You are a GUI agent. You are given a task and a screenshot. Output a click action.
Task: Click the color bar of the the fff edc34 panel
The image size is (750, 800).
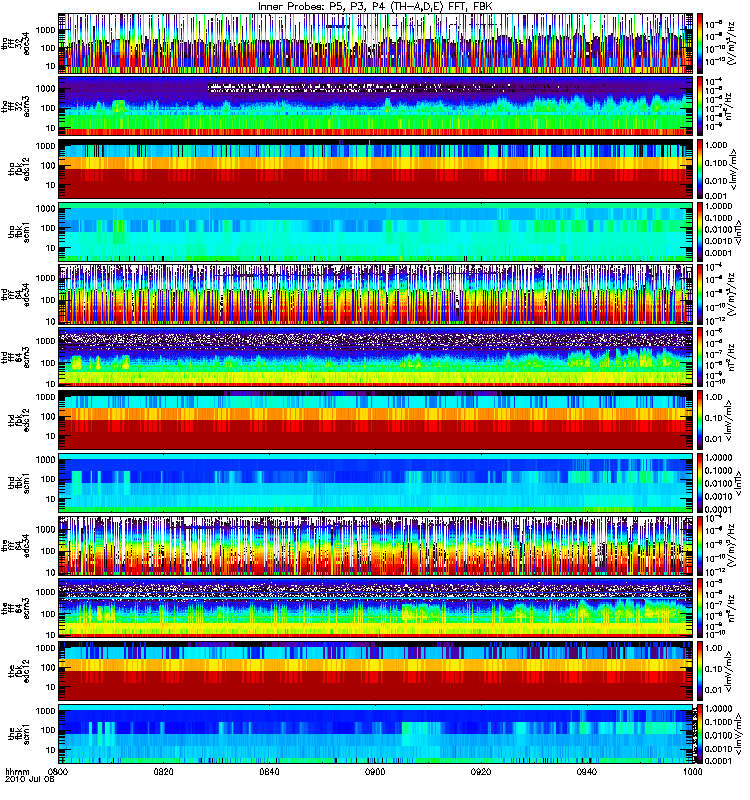(x=699, y=545)
